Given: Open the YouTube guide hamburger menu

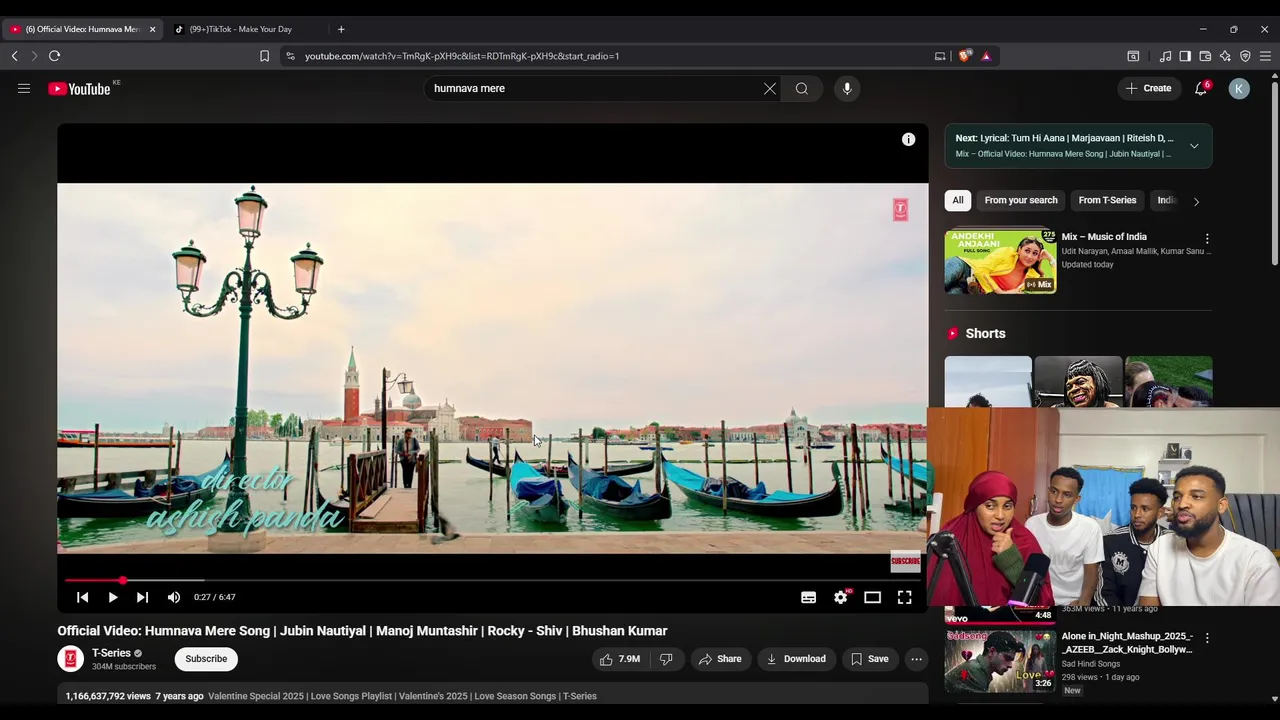Looking at the screenshot, I should click(x=24, y=89).
